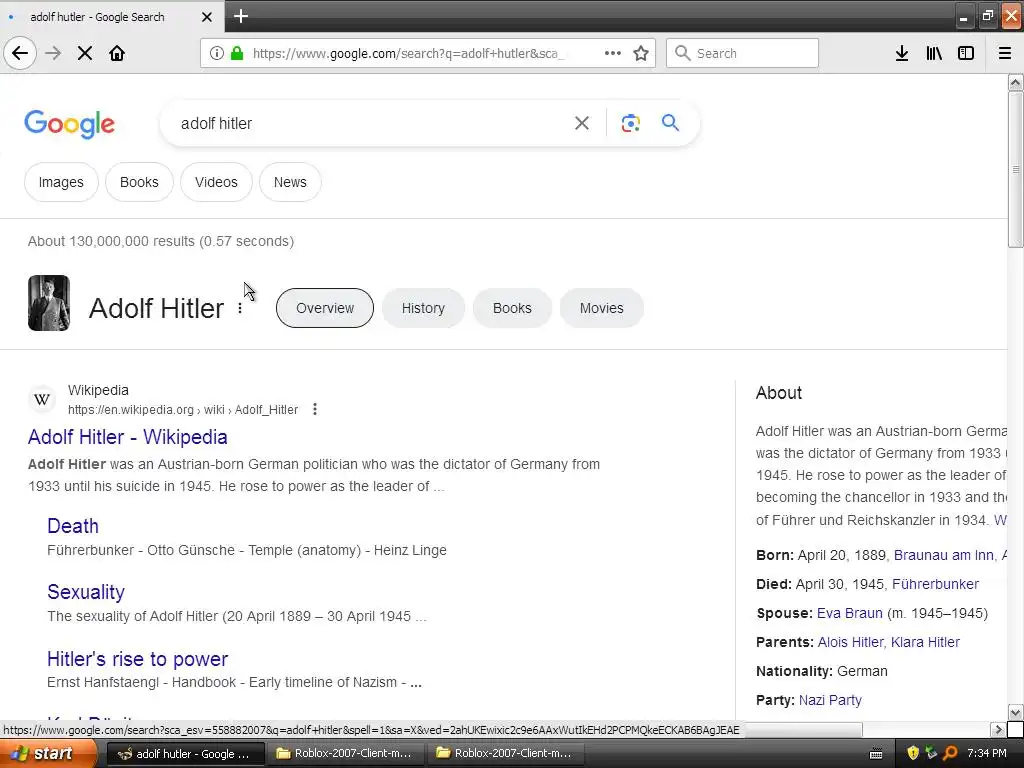
Task: Open the Firefox hamburger menu
Action: tap(1004, 53)
